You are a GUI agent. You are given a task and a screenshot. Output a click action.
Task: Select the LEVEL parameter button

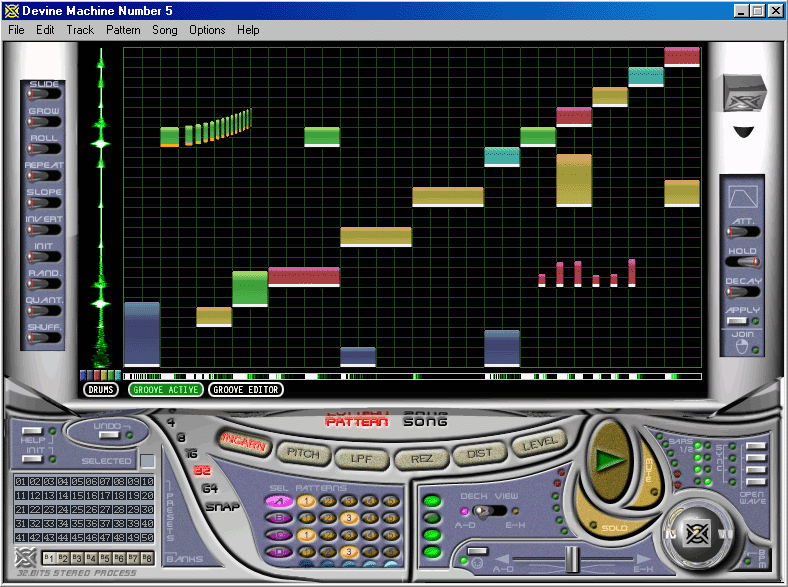click(539, 443)
